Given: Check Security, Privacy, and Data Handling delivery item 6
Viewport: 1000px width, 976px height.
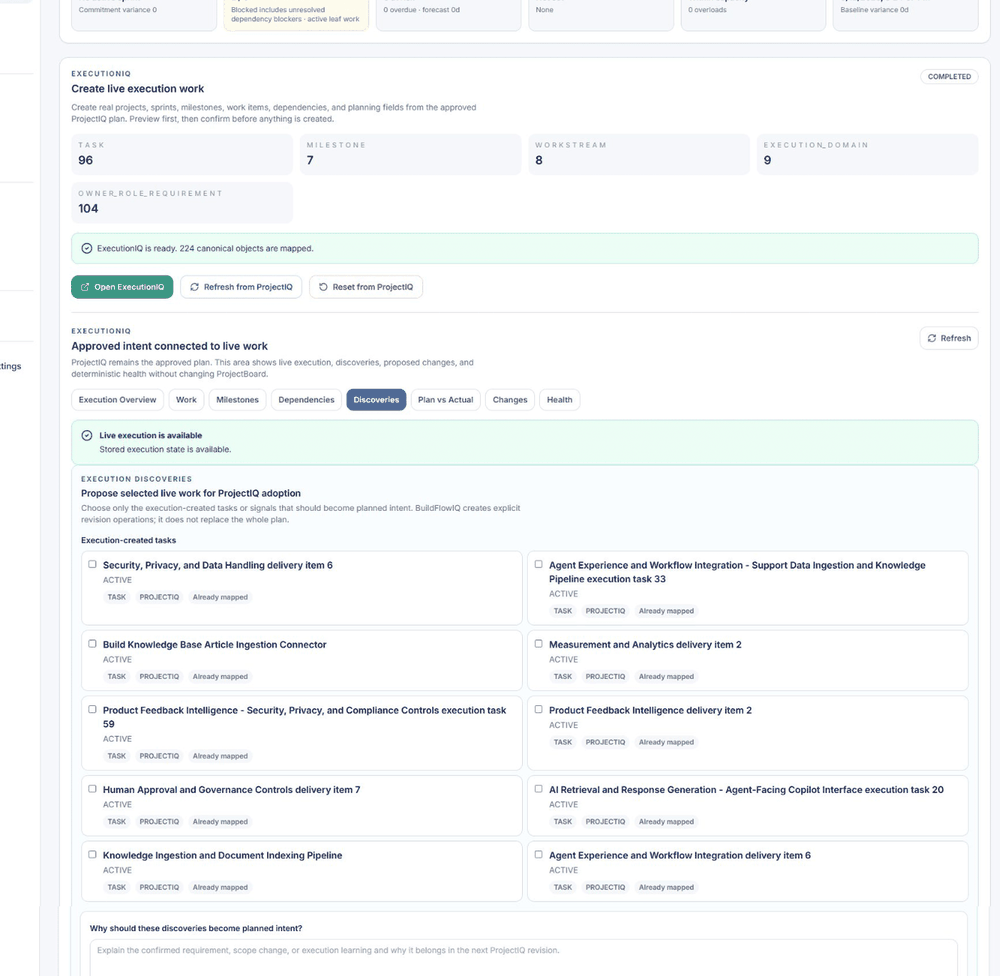Looking at the screenshot, I should point(92,564).
